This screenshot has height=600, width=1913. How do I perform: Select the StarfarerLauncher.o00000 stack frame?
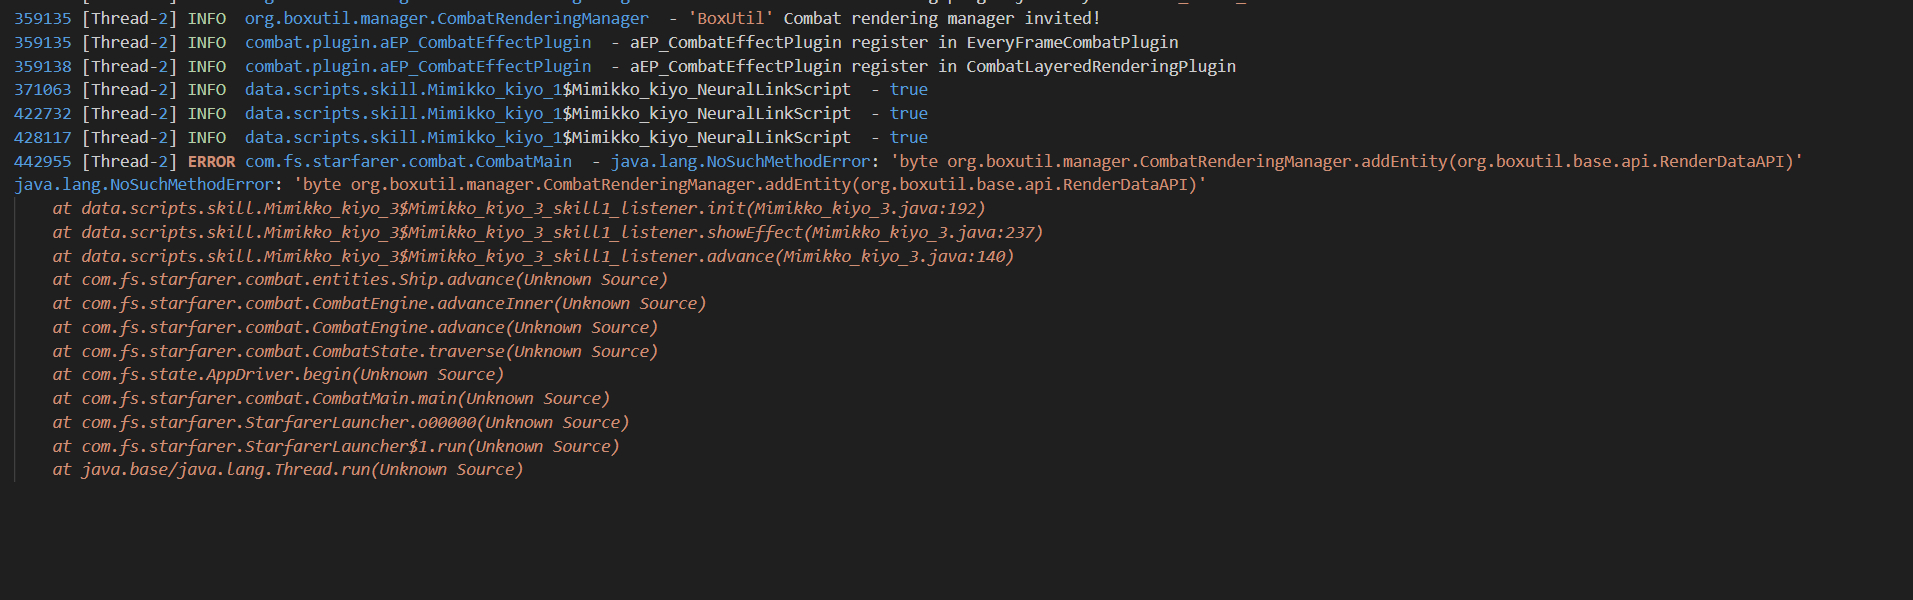pos(355,423)
